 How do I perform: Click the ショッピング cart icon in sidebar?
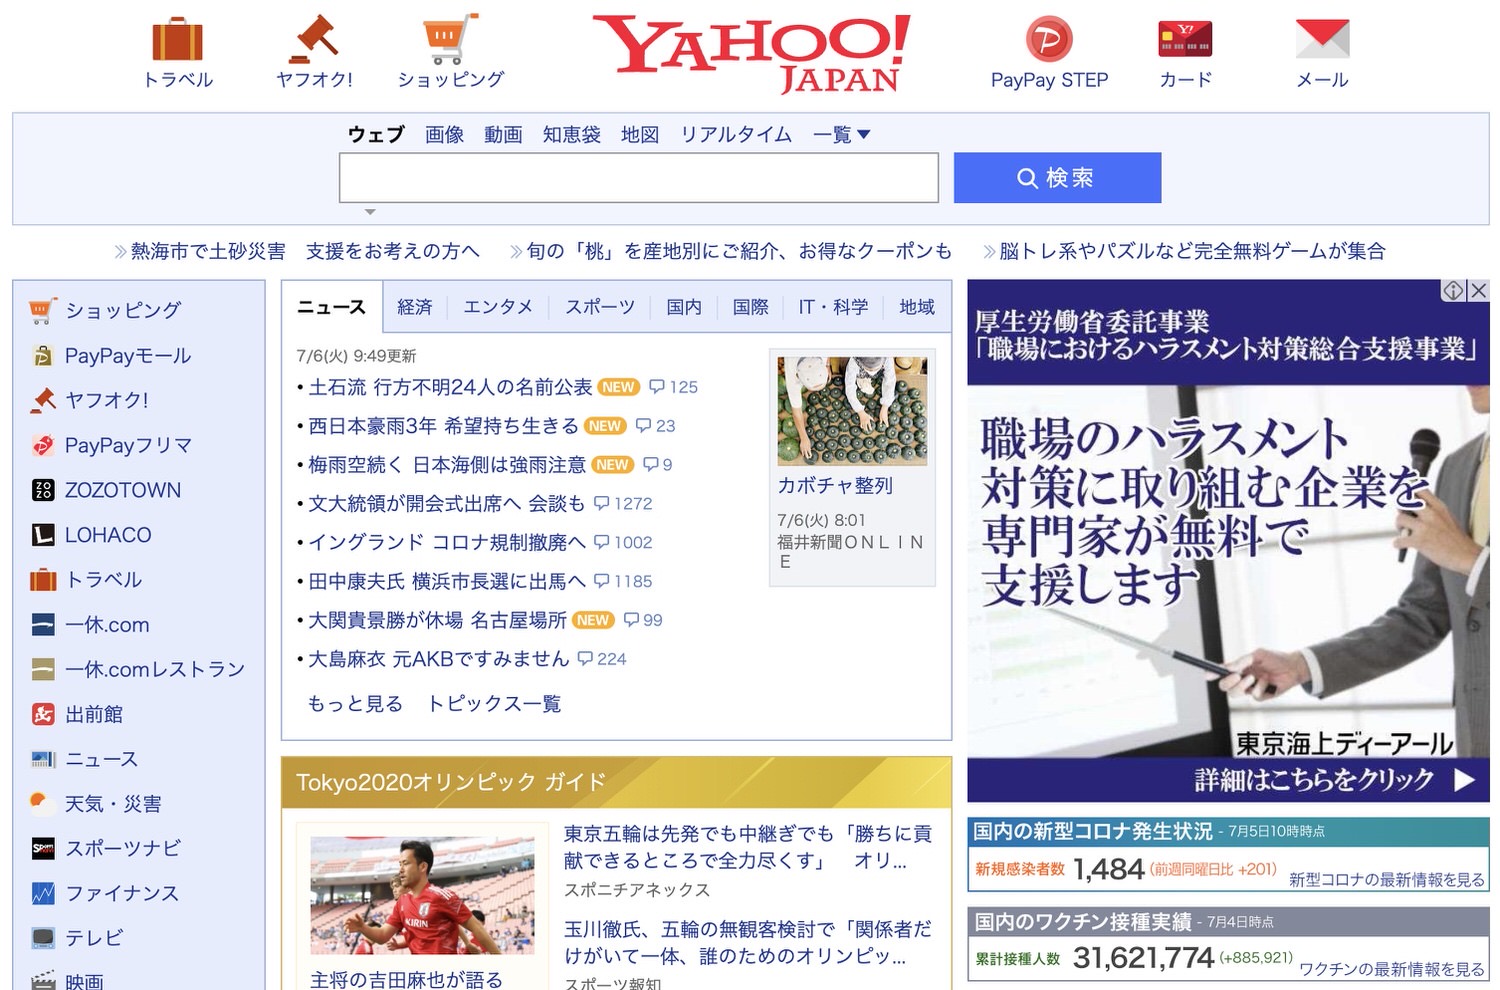point(42,311)
